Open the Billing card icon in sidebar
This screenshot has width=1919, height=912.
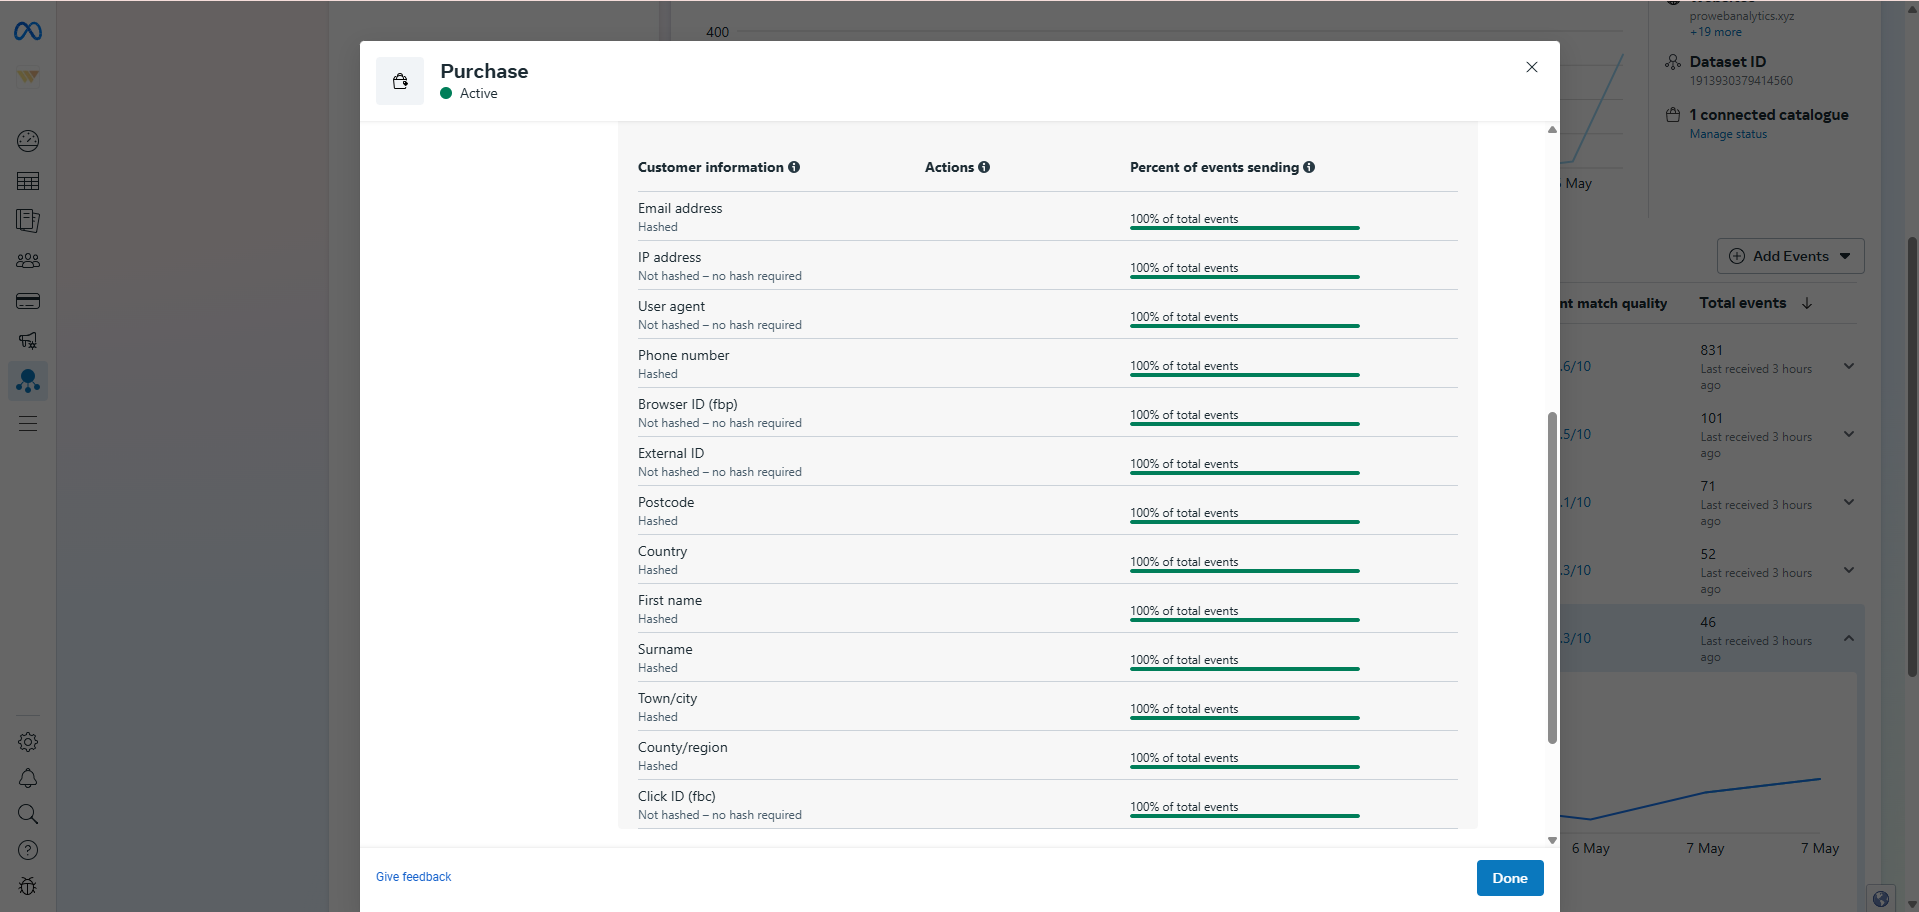click(x=28, y=301)
